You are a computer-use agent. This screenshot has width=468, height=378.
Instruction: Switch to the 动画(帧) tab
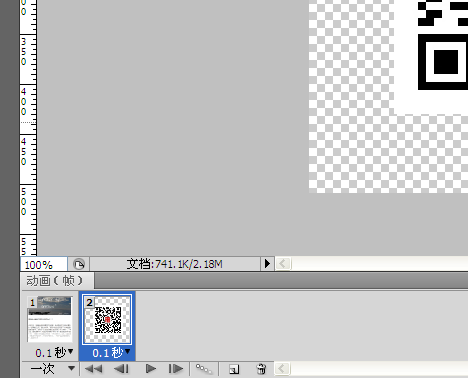pyautogui.click(x=55, y=281)
